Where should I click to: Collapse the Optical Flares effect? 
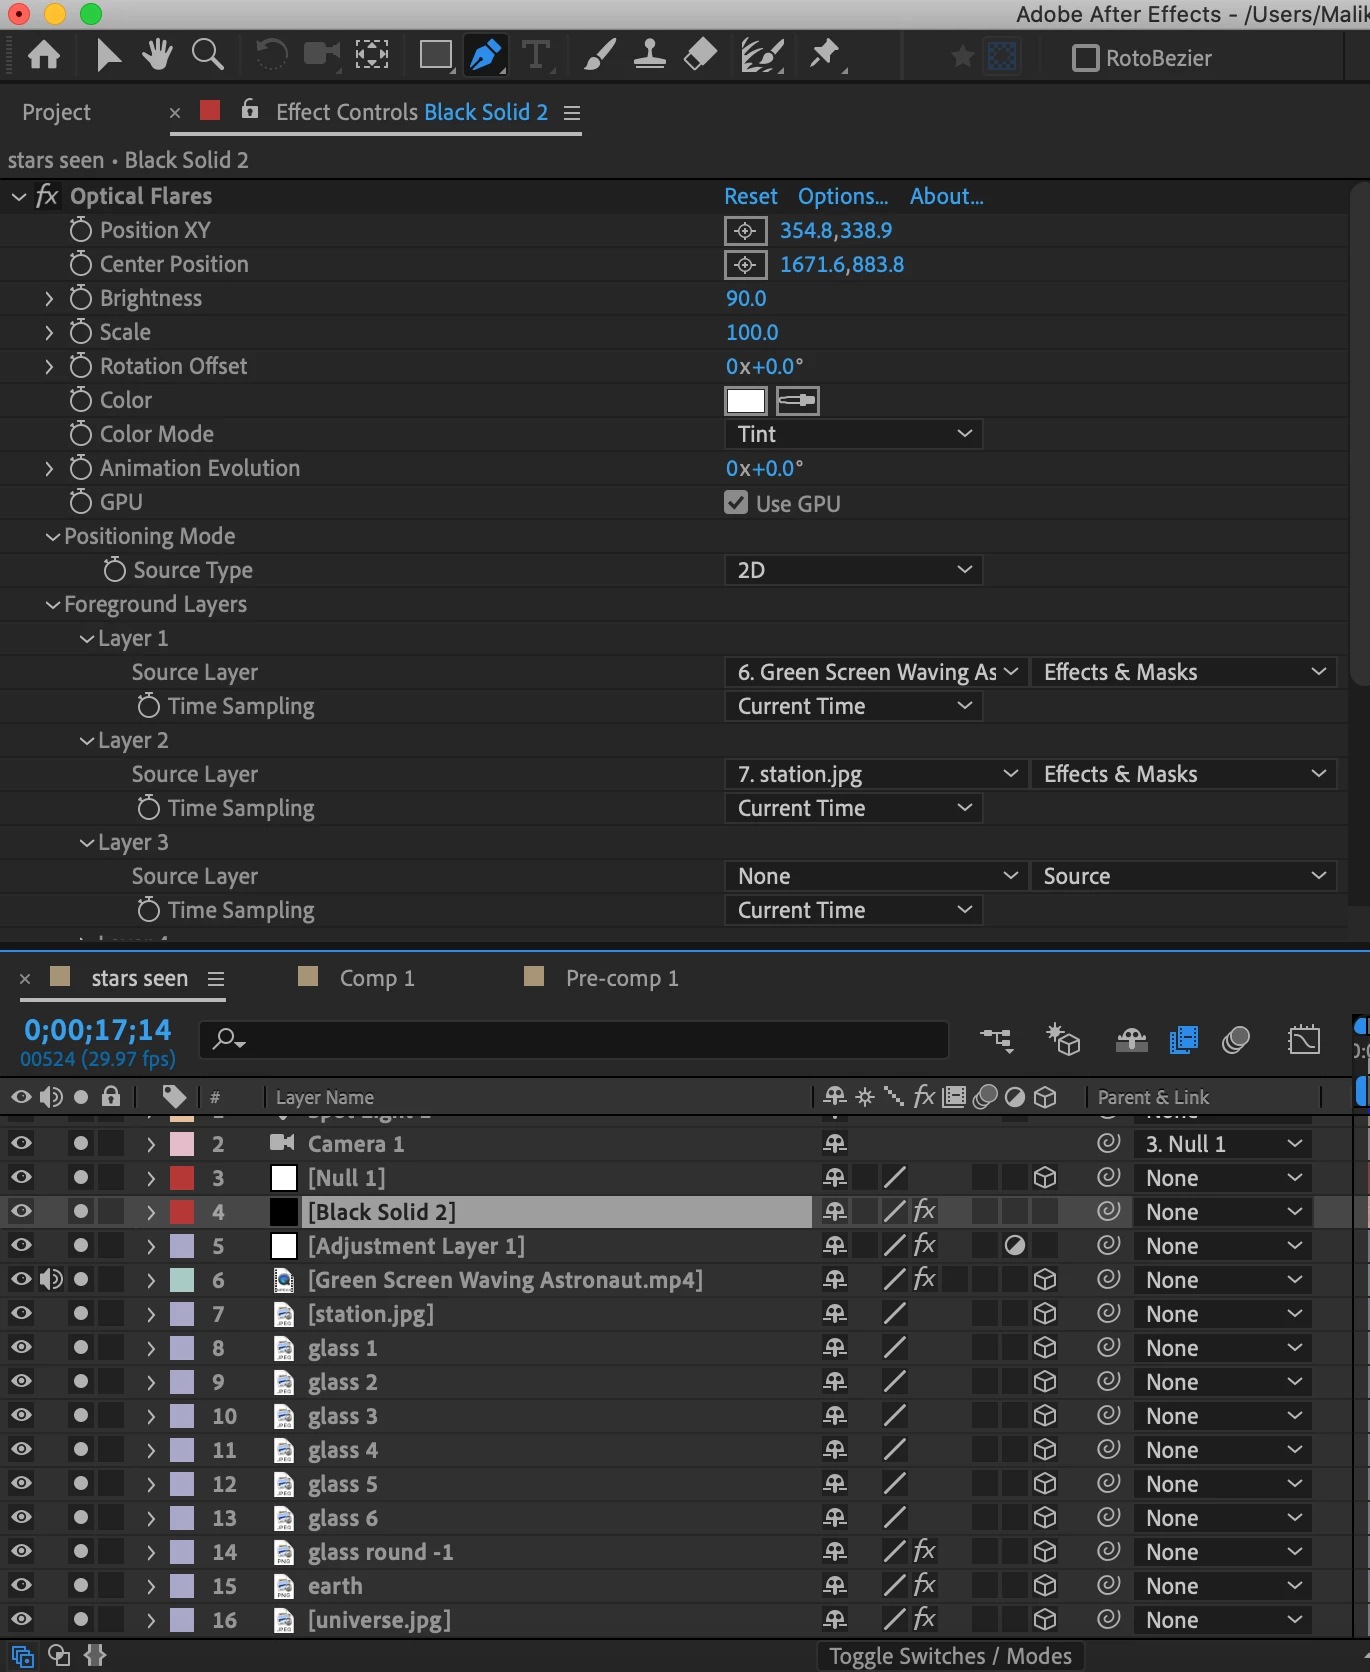pos(19,196)
